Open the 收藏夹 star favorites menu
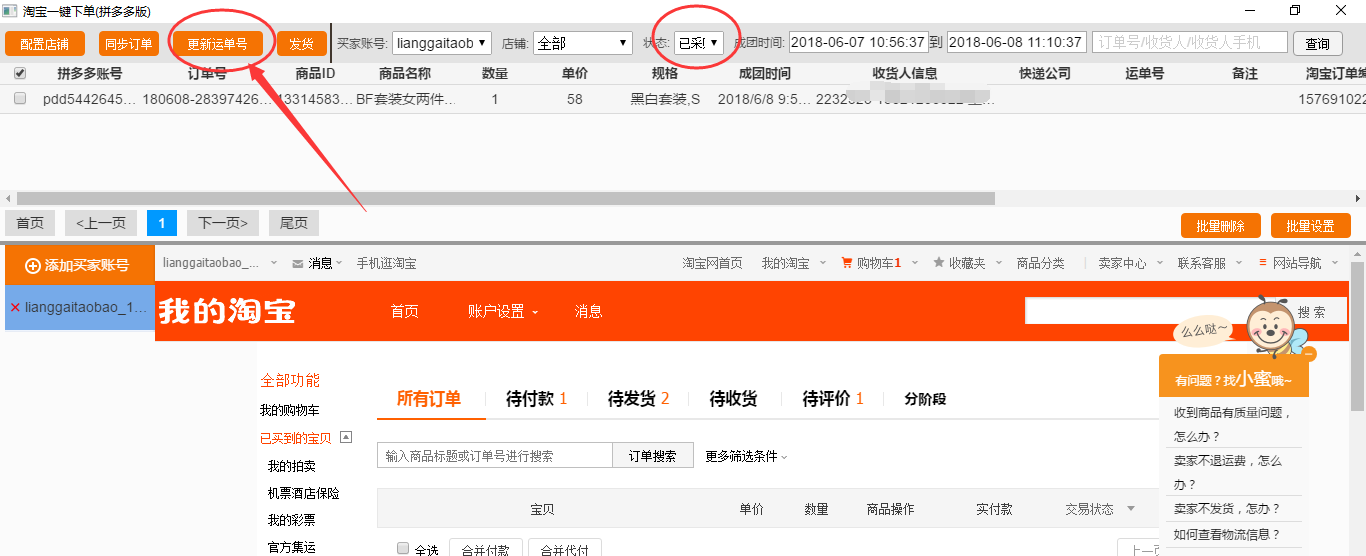1366x556 pixels. pos(966,263)
